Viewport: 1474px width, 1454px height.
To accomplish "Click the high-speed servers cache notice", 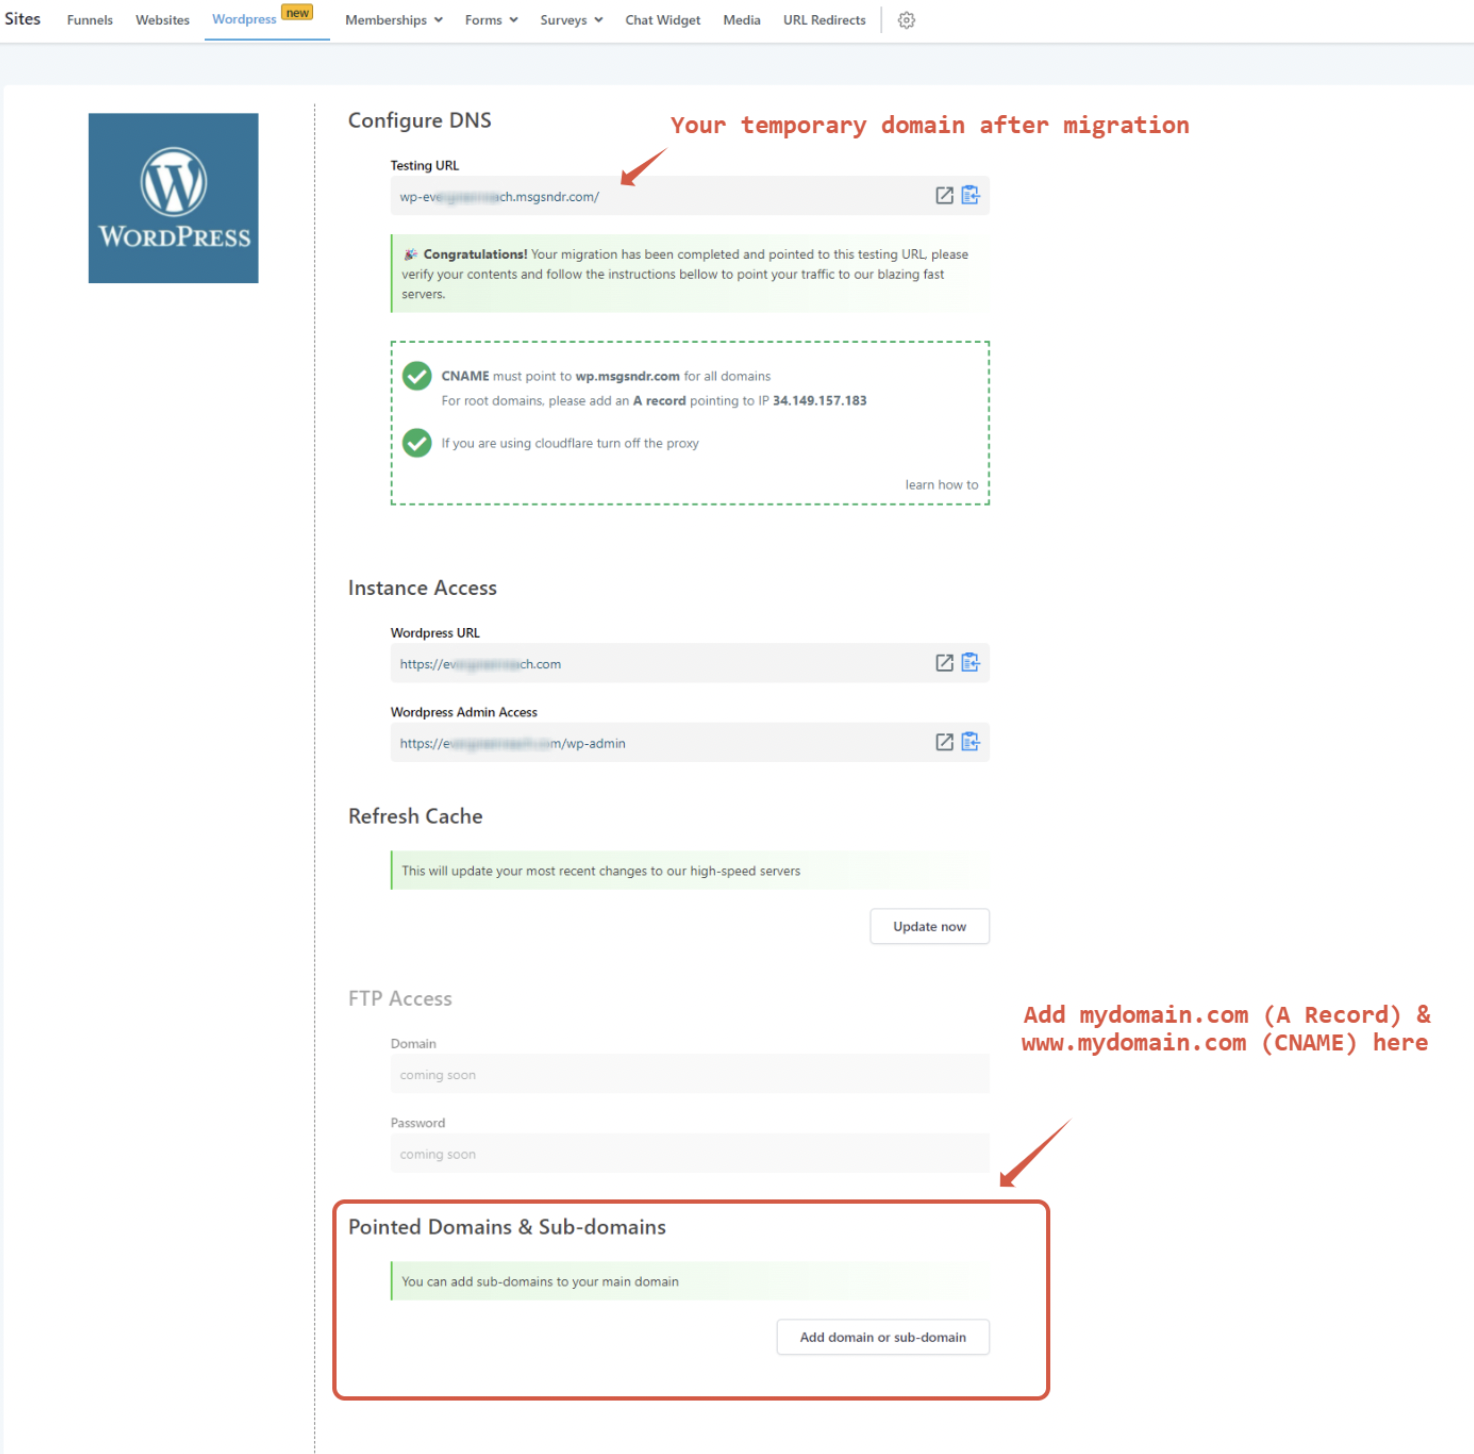I will point(689,871).
